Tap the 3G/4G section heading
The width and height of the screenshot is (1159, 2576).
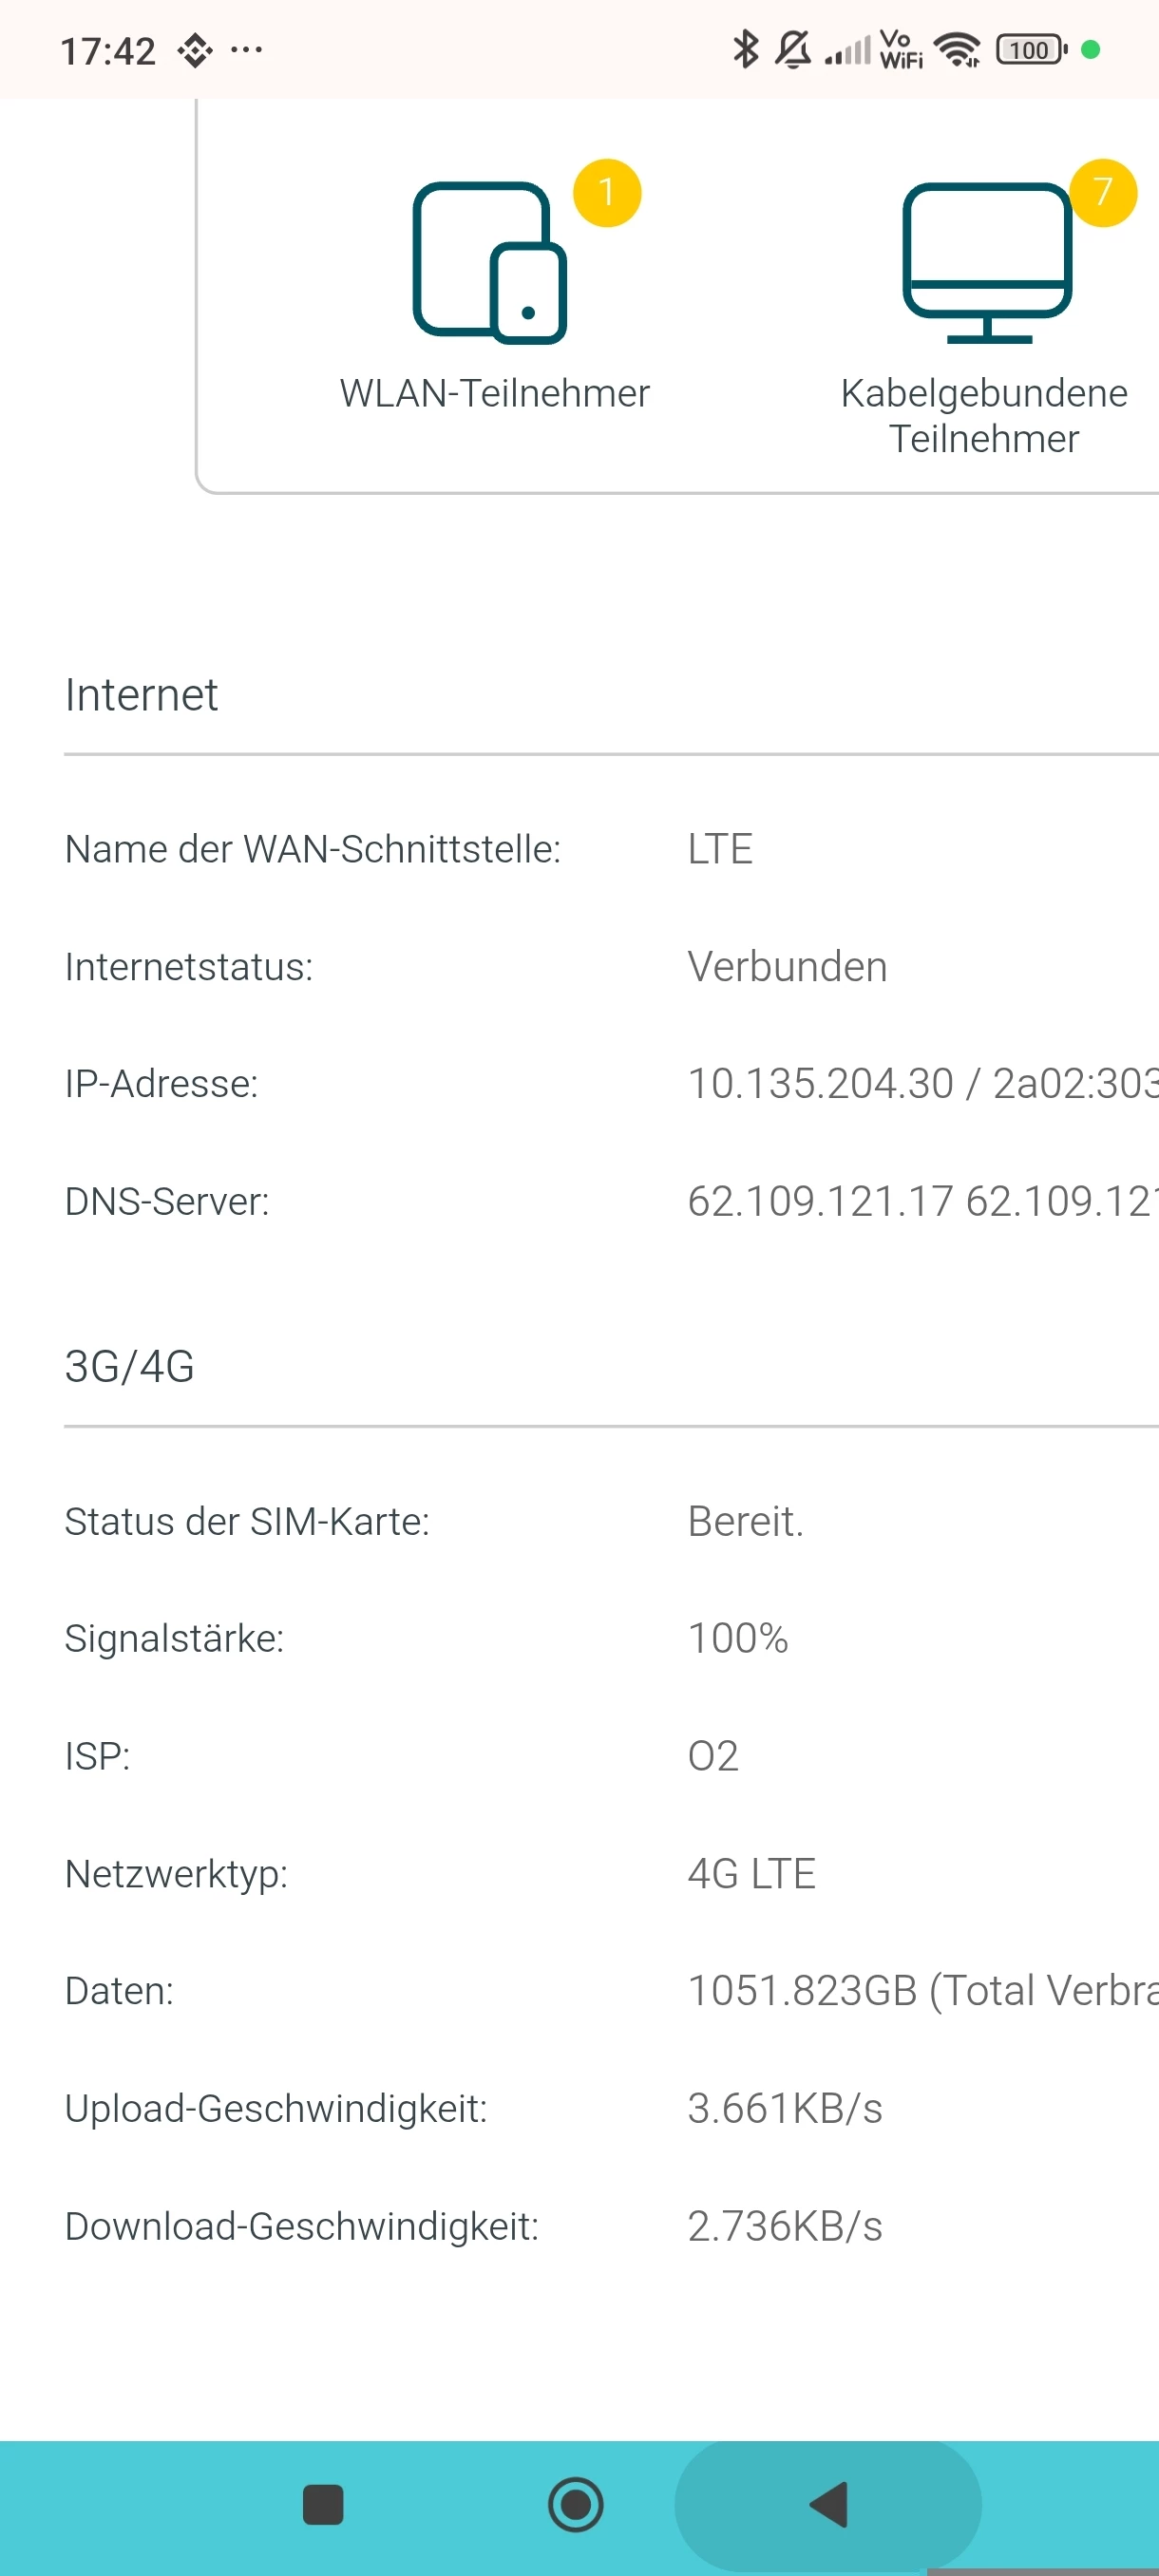coord(129,1366)
